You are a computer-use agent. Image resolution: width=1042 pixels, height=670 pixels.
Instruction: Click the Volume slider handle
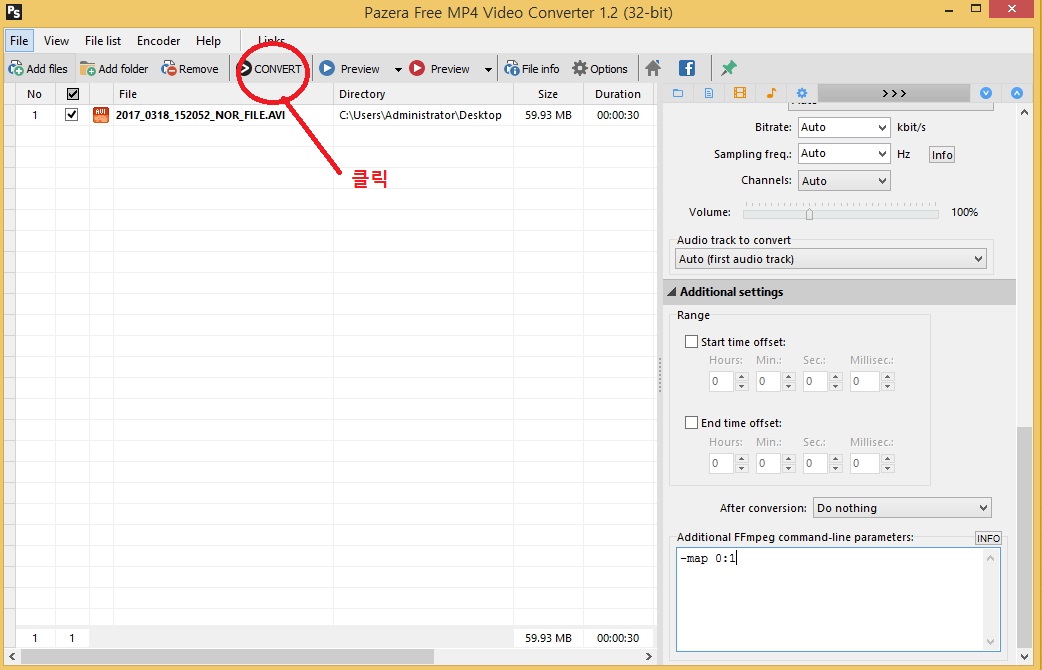[809, 213]
